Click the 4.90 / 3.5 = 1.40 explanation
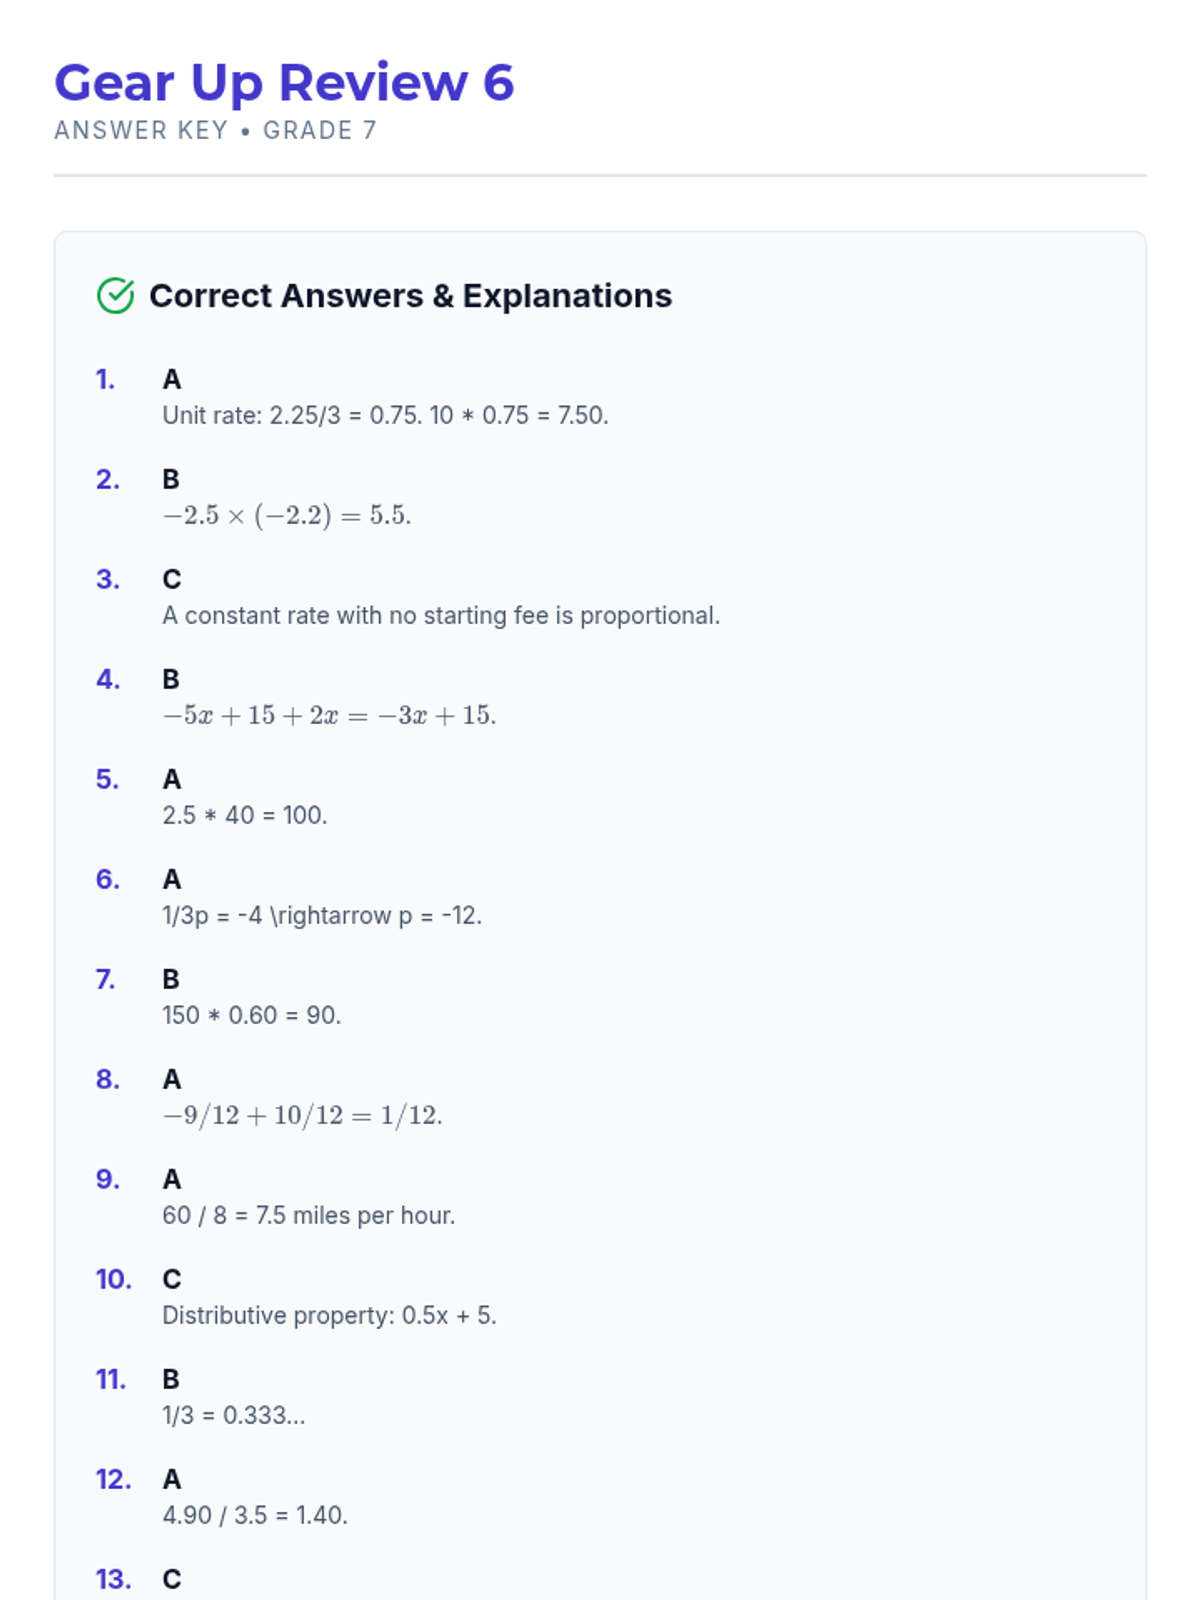The width and height of the screenshot is (1200, 1600). [x=255, y=1515]
